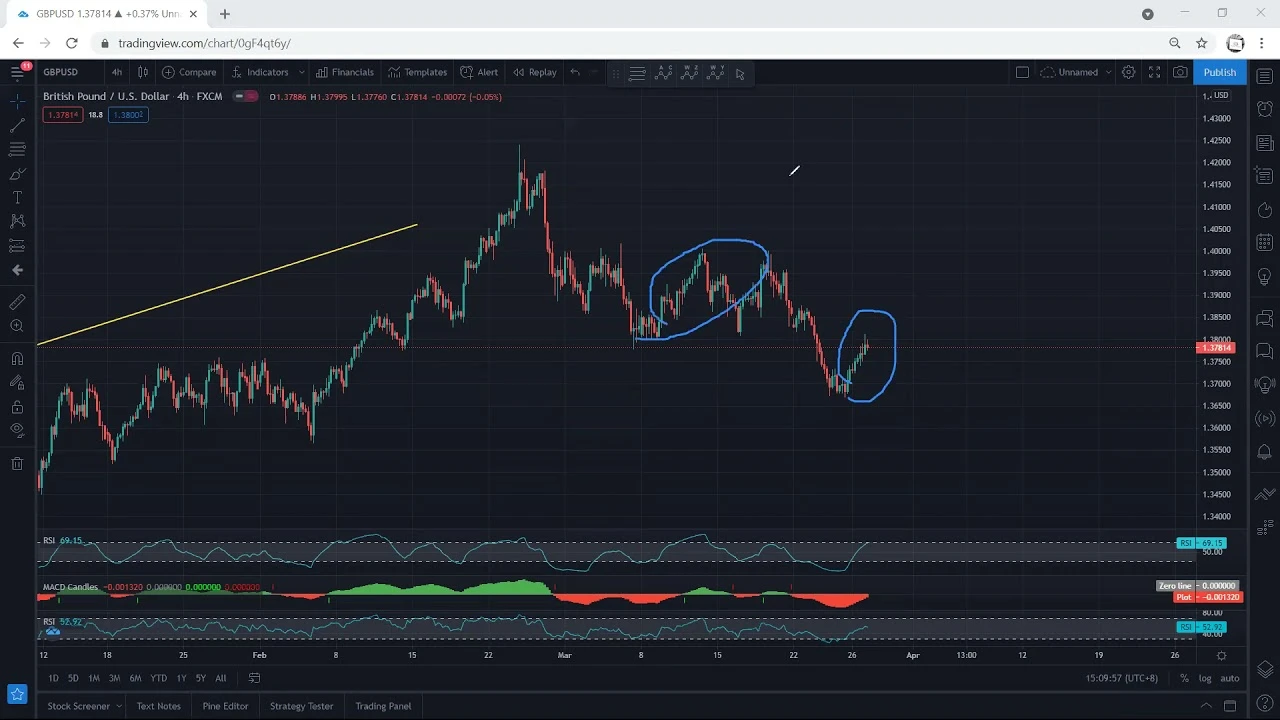The width and height of the screenshot is (1280, 720).
Task: Select the ruler measure tool
Action: tap(17, 302)
